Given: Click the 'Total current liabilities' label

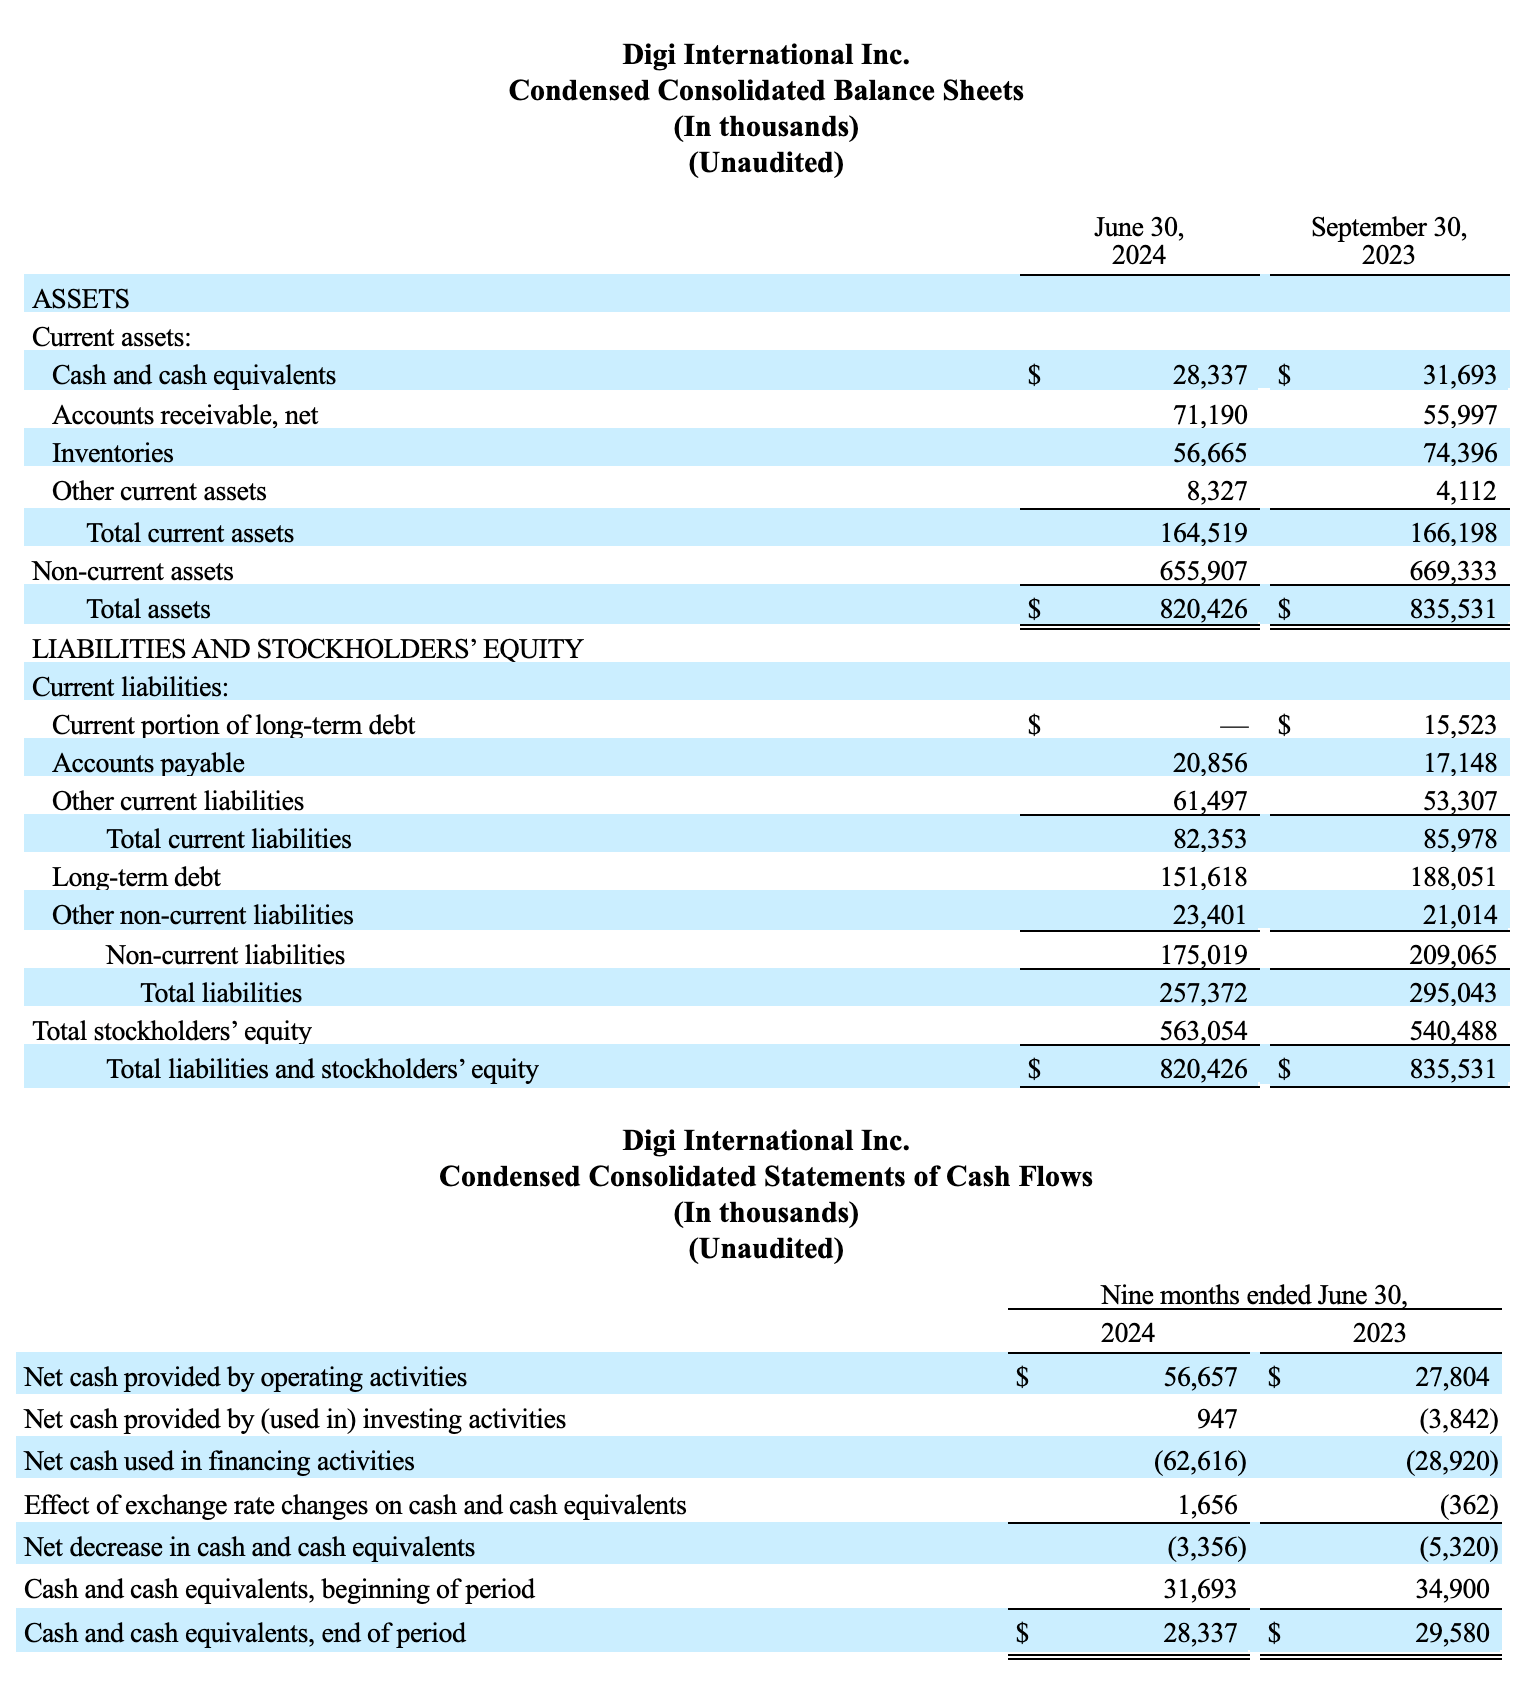Looking at the screenshot, I should point(229,839).
